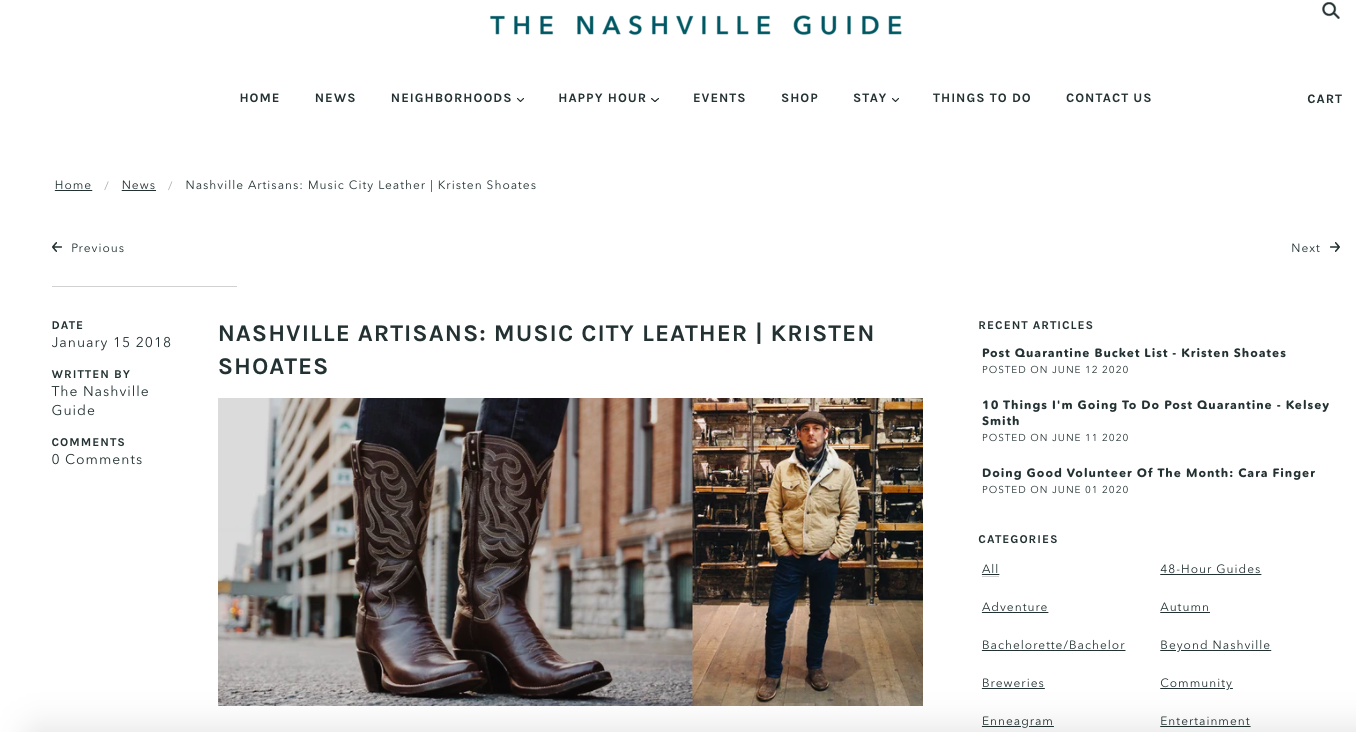Image resolution: width=1356 pixels, height=732 pixels.
Task: Open Post Quarantine Bucket List article
Action: [x=1134, y=353]
